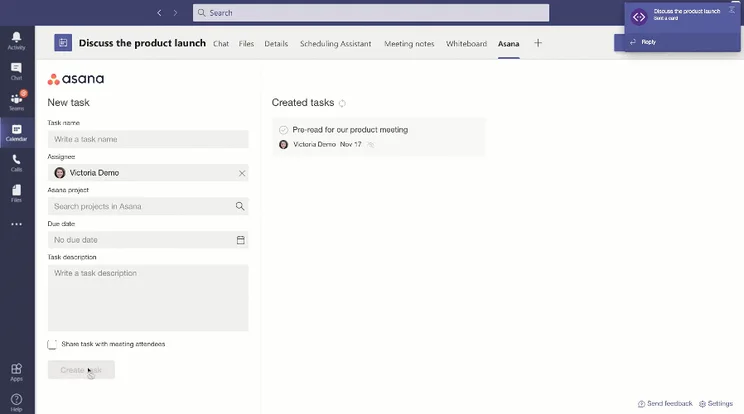Toggle Share task with meeting attendees checkbox

pos(52,344)
